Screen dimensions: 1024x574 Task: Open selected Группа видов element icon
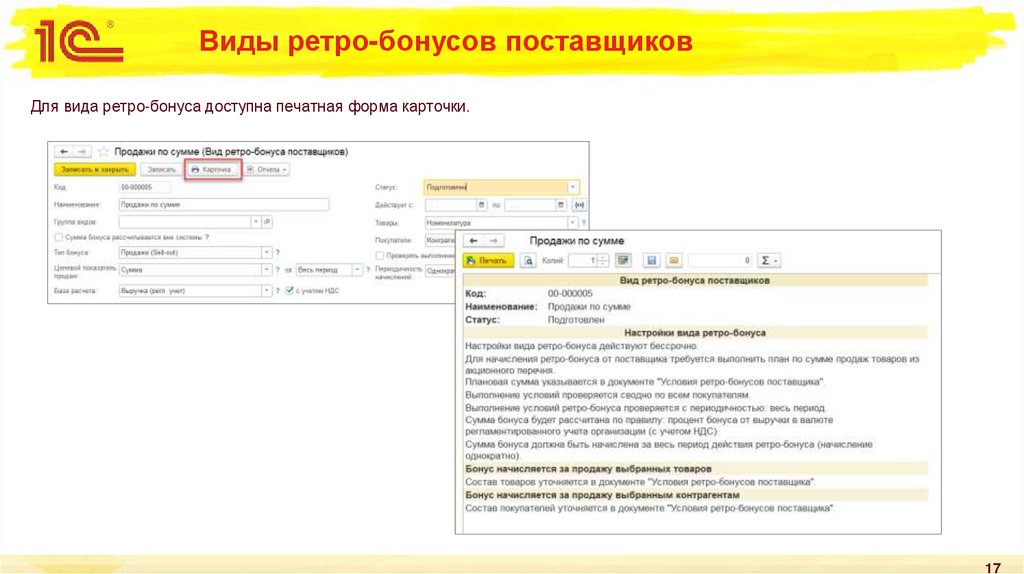[x=267, y=222]
